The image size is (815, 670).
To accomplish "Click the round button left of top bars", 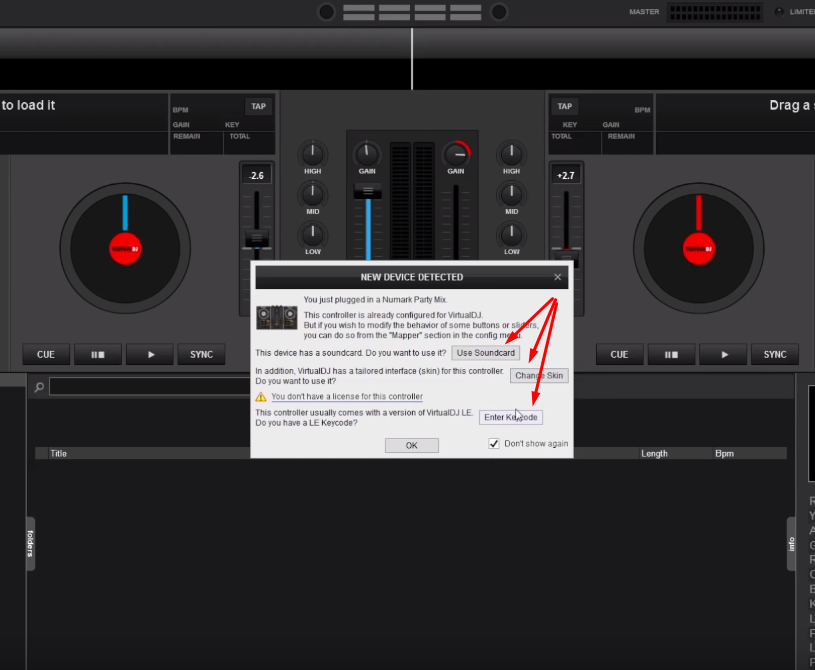I will point(326,11).
